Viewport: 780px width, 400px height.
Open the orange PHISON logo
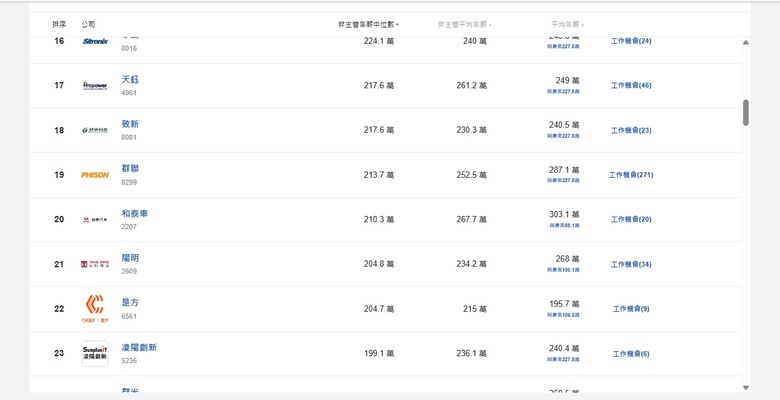tap(95, 175)
